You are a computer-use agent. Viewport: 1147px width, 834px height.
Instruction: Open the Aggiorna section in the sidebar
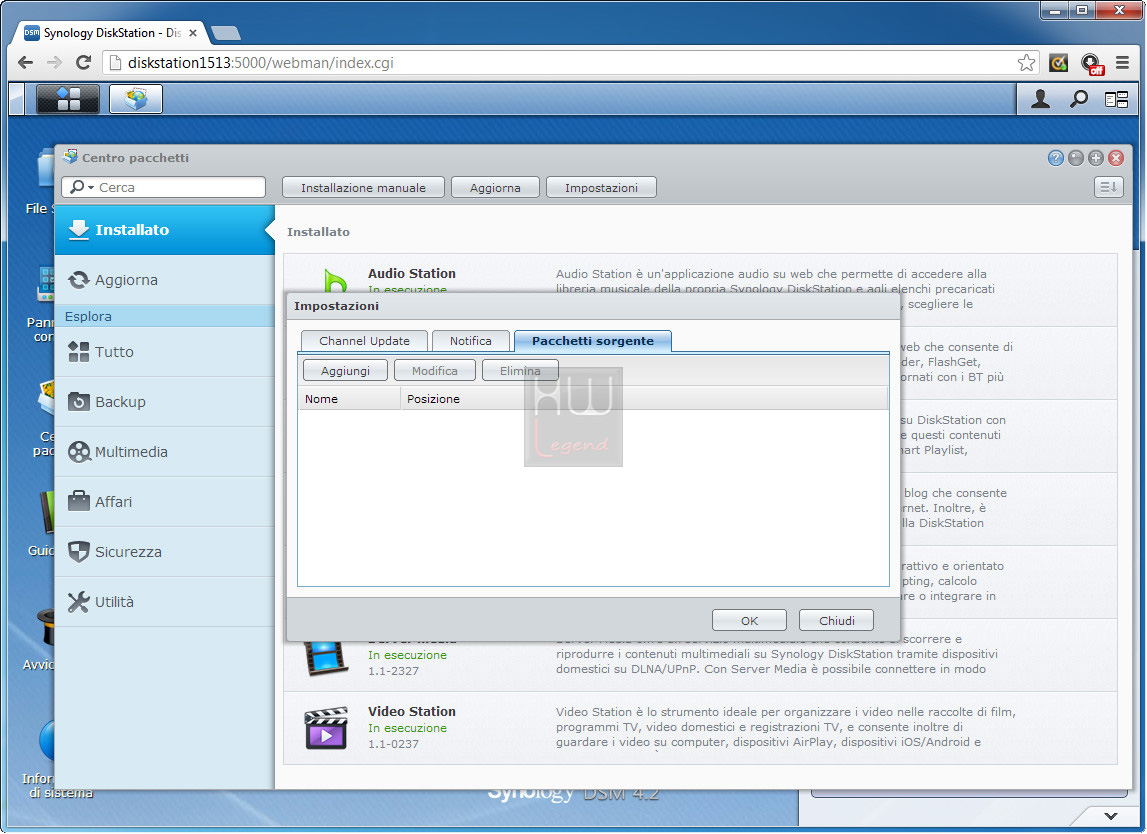[165, 280]
